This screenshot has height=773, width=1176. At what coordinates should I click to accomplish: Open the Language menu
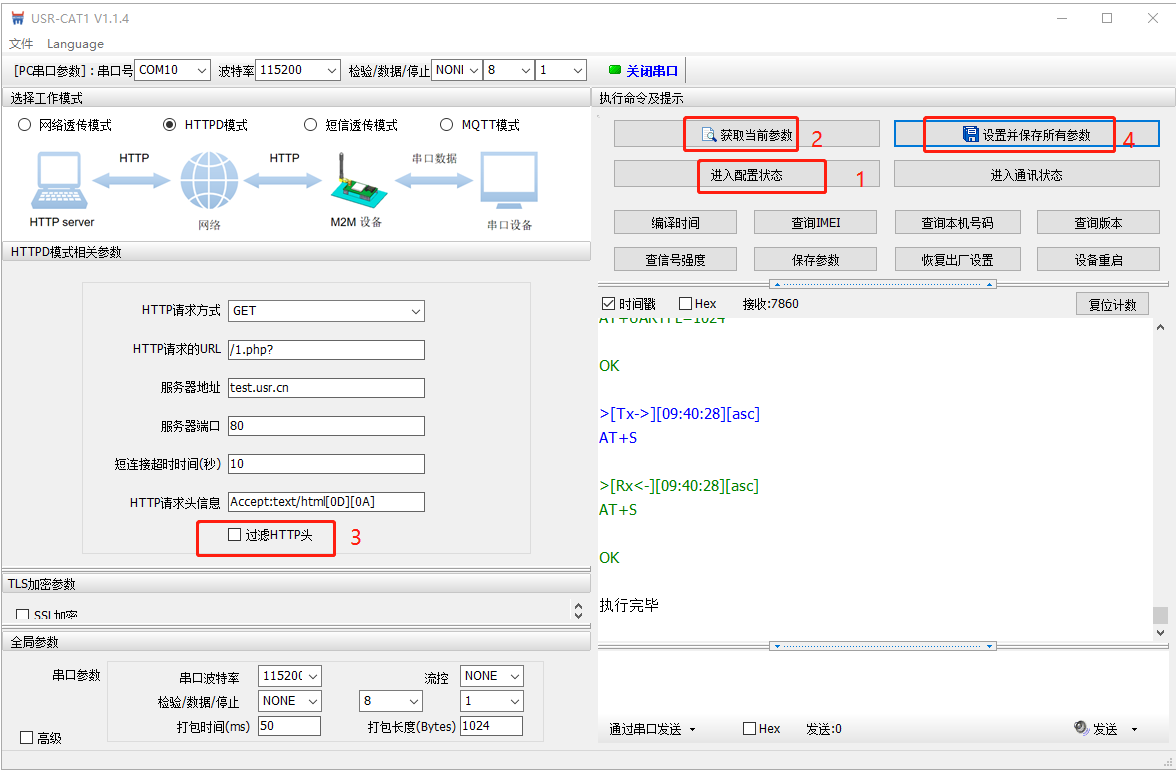pyautogui.click(x=75, y=44)
